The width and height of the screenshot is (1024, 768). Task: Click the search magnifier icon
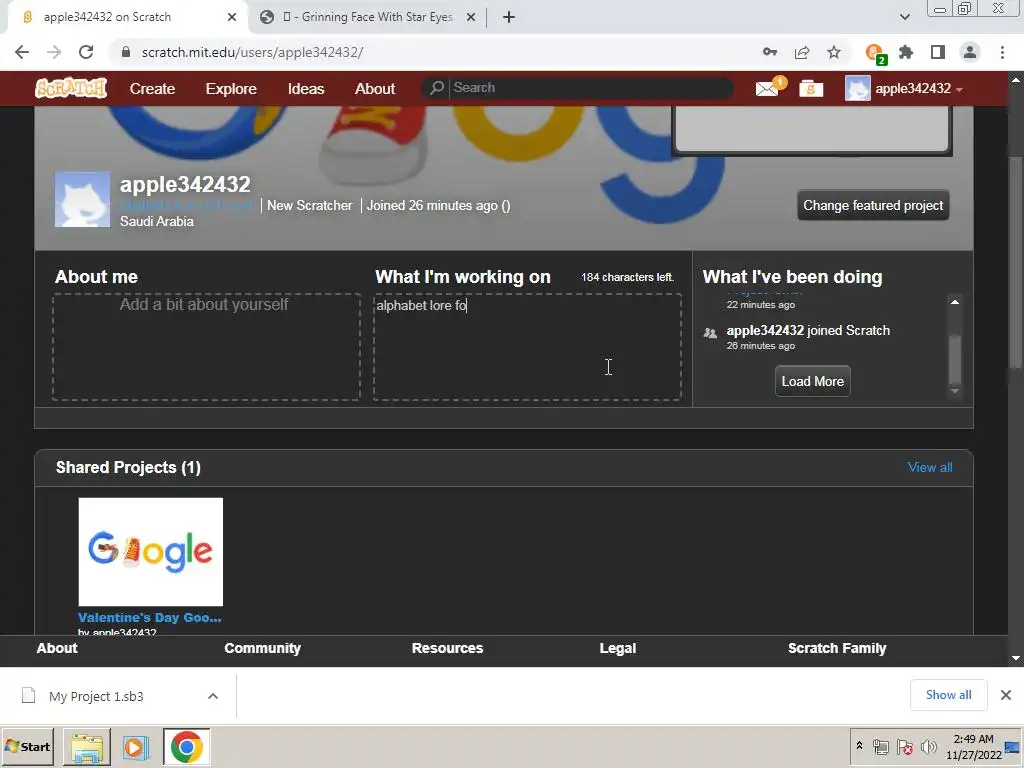click(x=437, y=88)
